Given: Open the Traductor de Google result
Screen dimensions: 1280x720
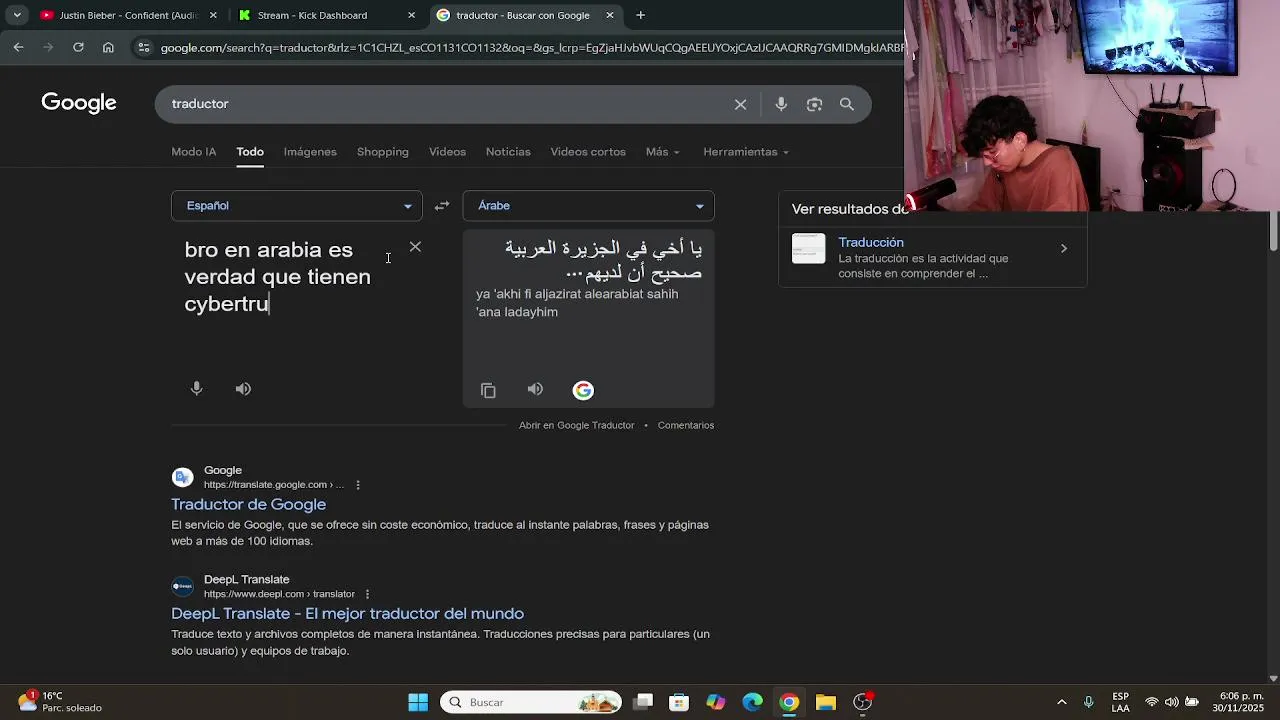Looking at the screenshot, I should tap(248, 504).
